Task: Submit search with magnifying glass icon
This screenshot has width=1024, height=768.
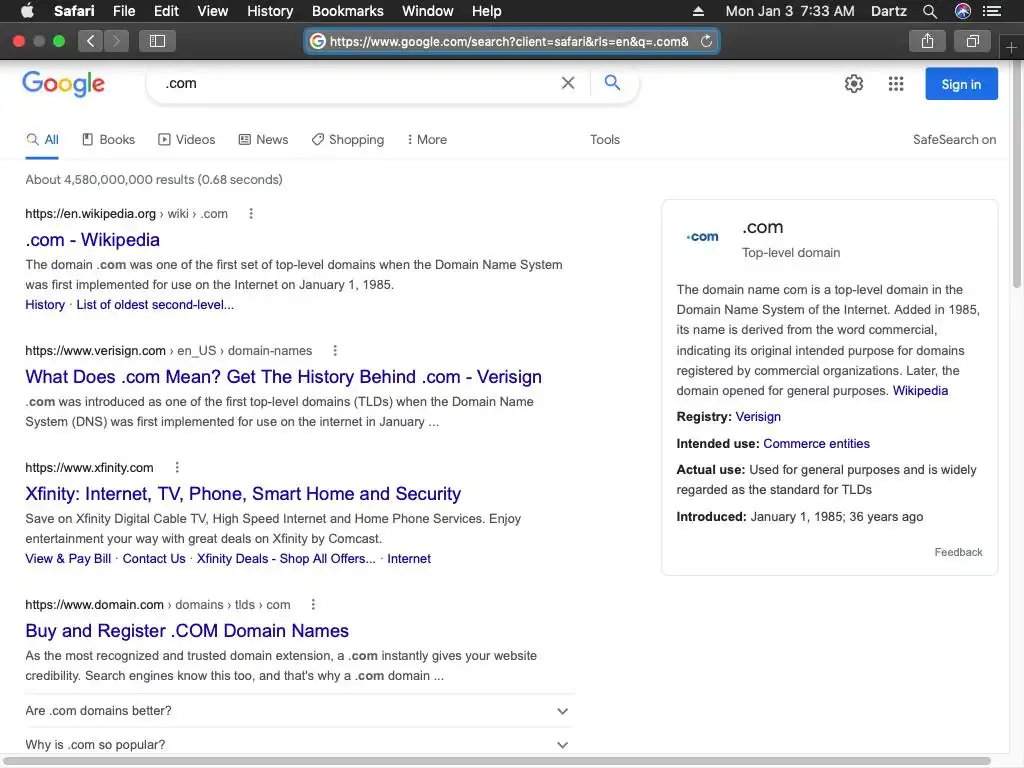Action: [612, 82]
